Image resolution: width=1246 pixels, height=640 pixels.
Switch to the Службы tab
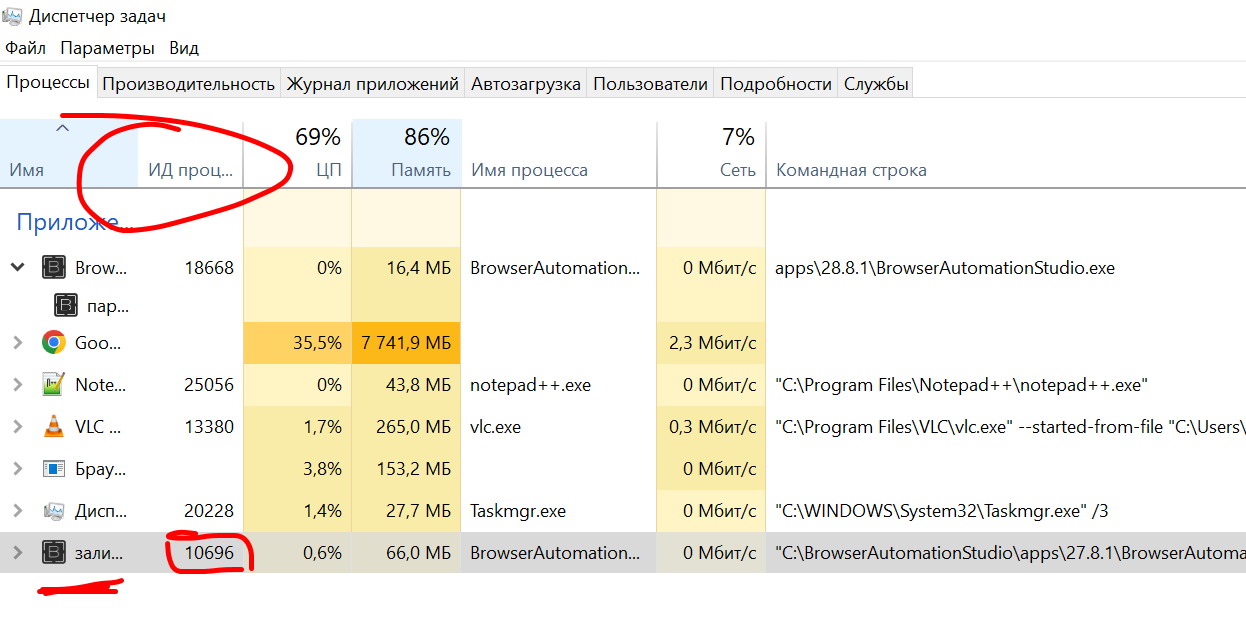[875, 82]
